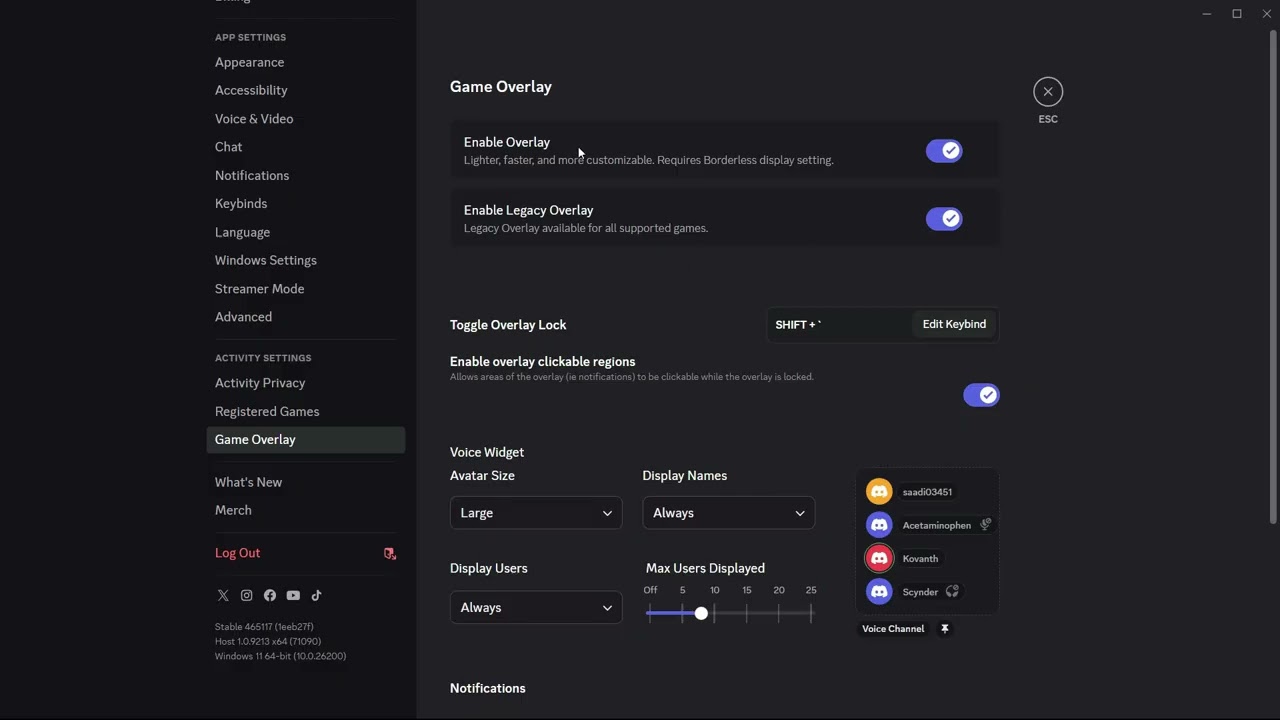Open the TikTok social icon
The image size is (1280, 720).
(316, 595)
